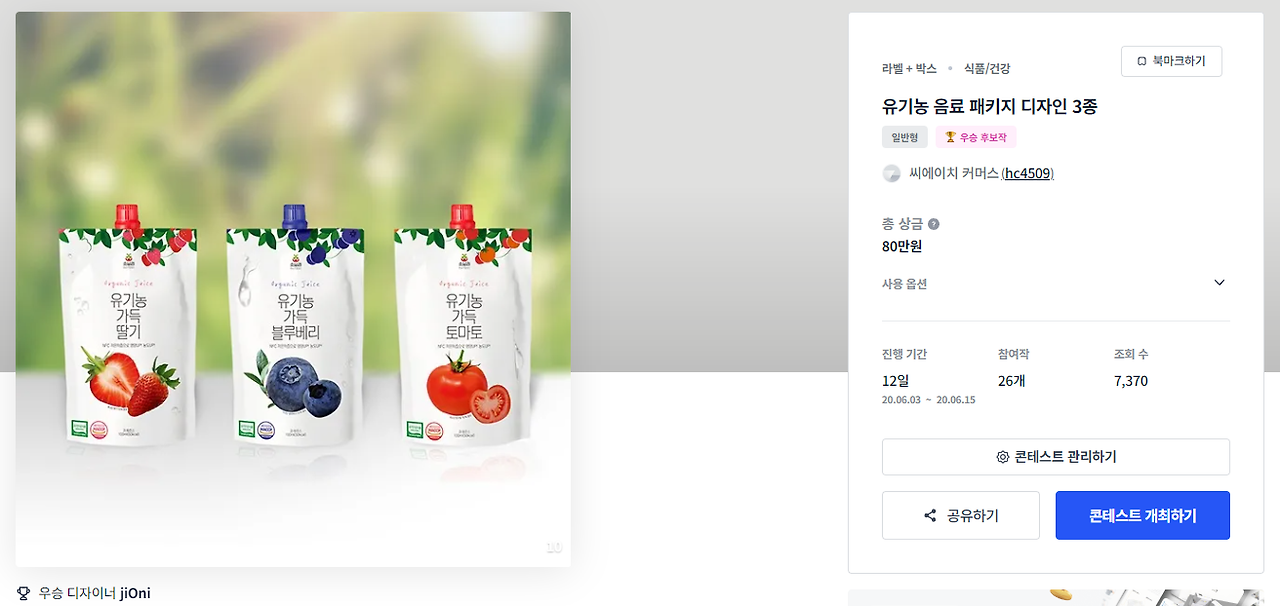Viewport: 1280px width, 606px height.
Task: Open the 식품/건강 category
Action: pos(987,69)
